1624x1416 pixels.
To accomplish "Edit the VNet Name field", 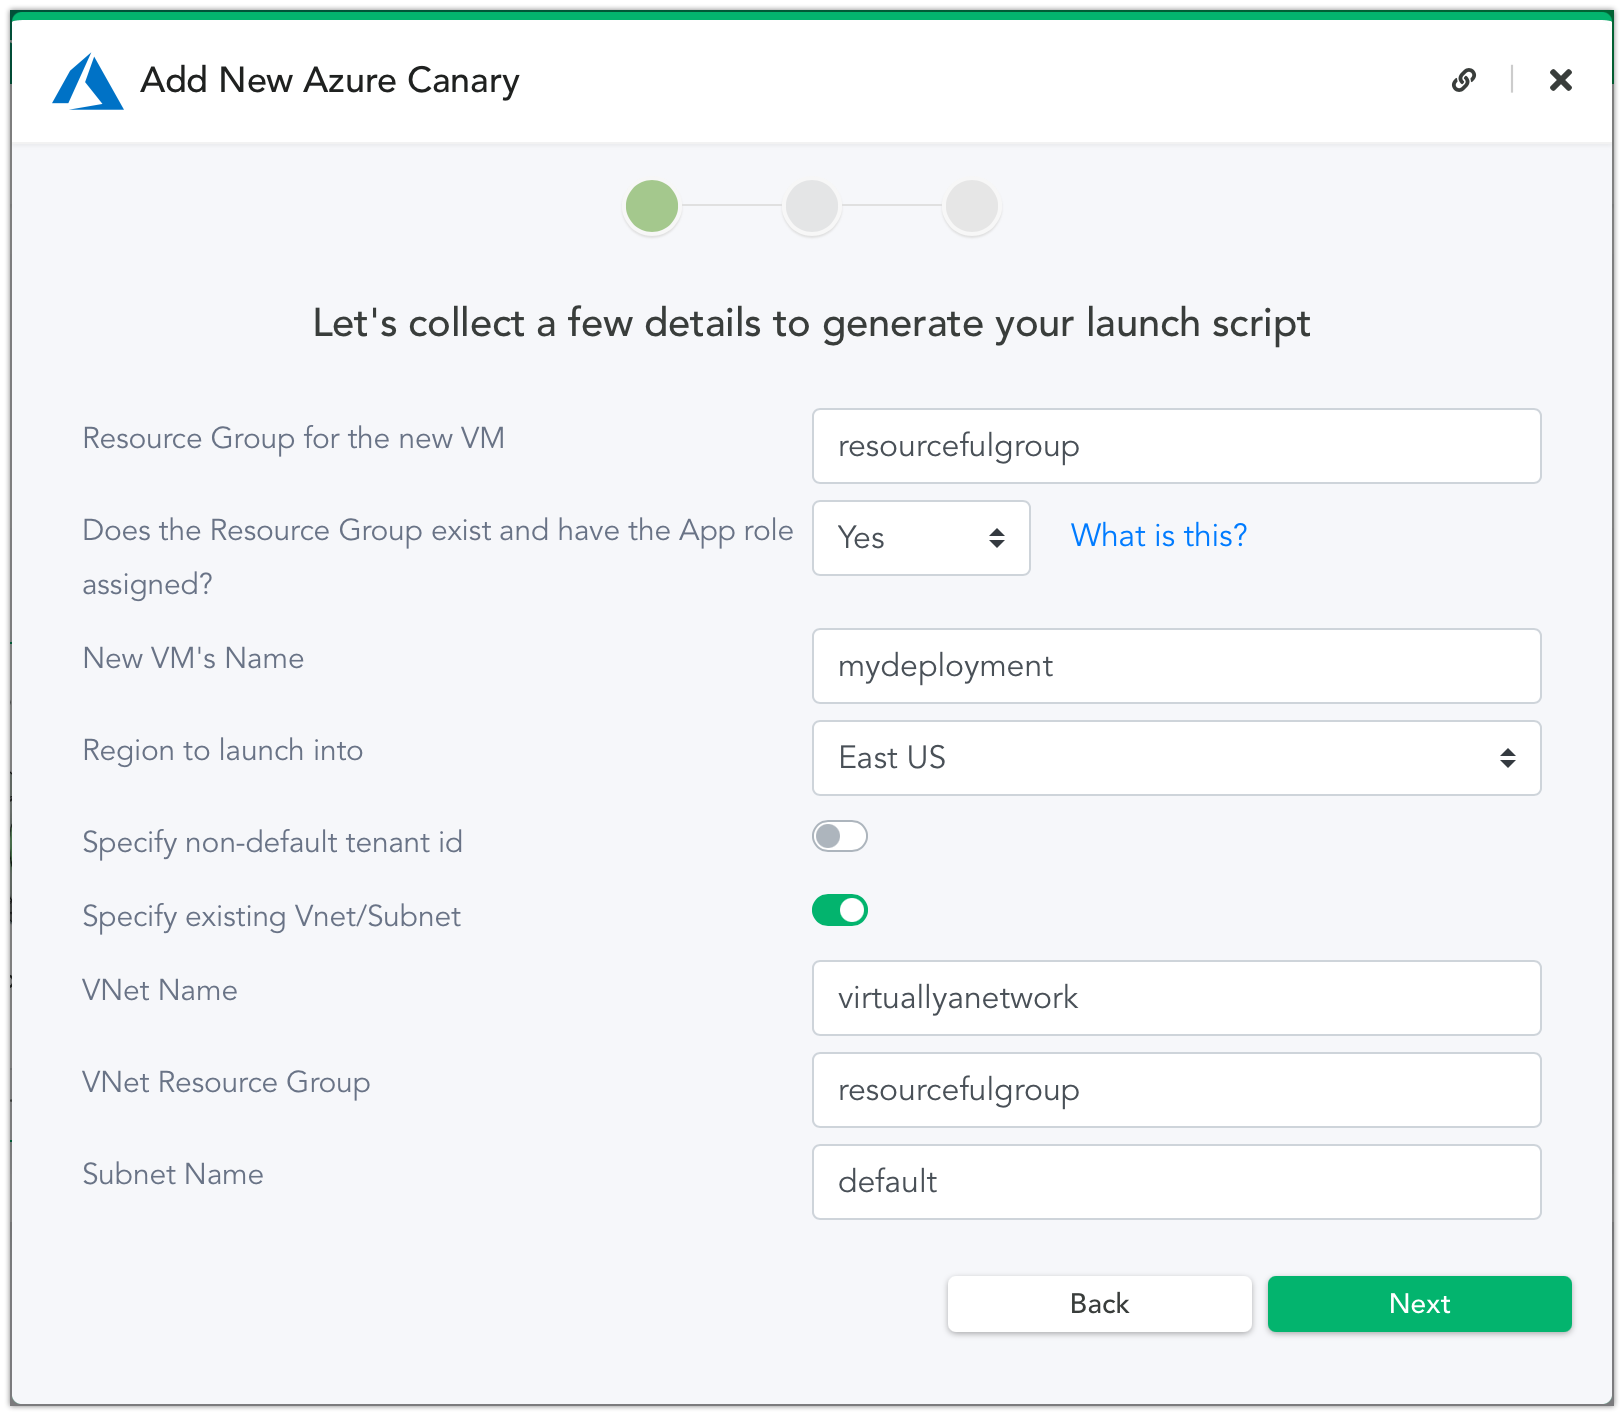I will pos(1176,998).
